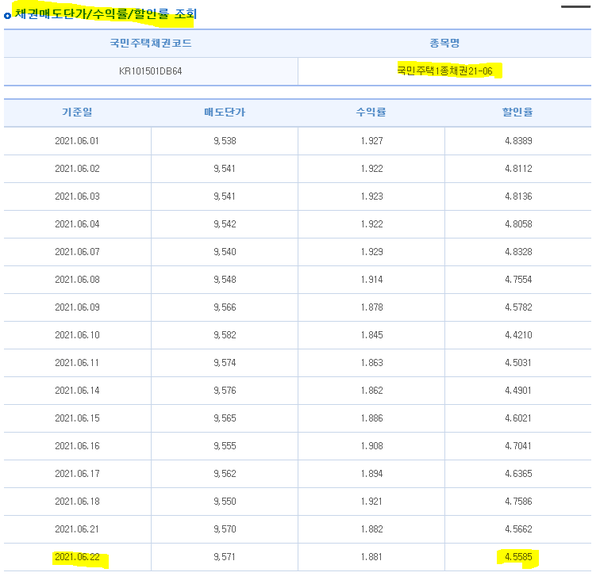Select price 9,570
The width and height of the screenshot is (600, 580).
click(225, 529)
